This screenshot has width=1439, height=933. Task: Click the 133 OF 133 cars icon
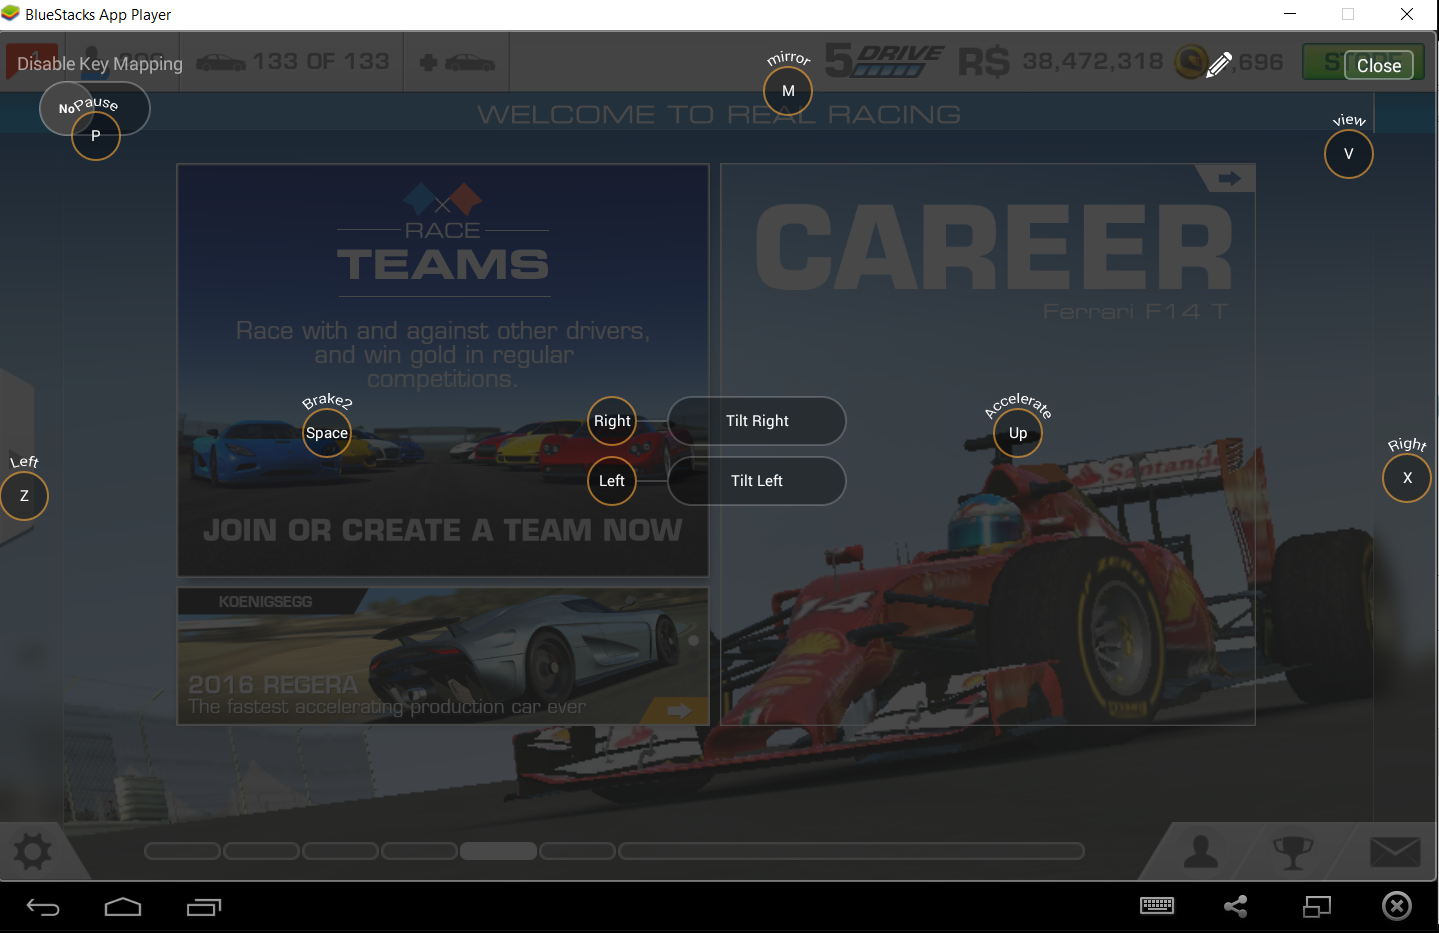tap(221, 63)
